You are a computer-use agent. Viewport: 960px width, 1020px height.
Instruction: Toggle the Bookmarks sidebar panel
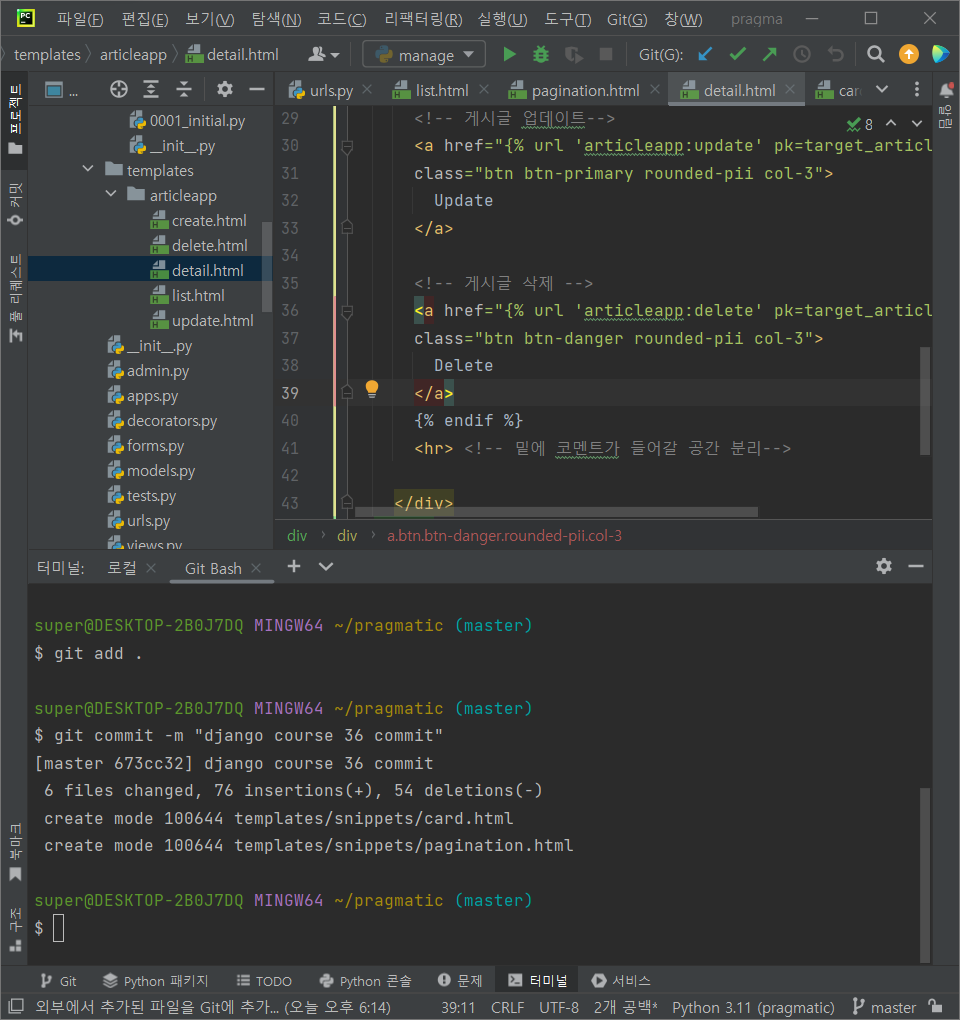pyautogui.click(x=14, y=852)
